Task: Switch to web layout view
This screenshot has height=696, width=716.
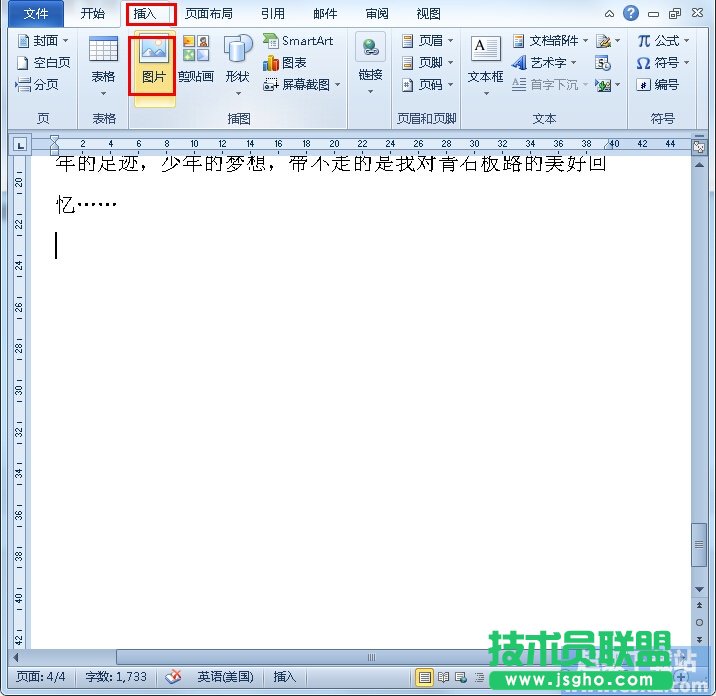Action: [461, 677]
